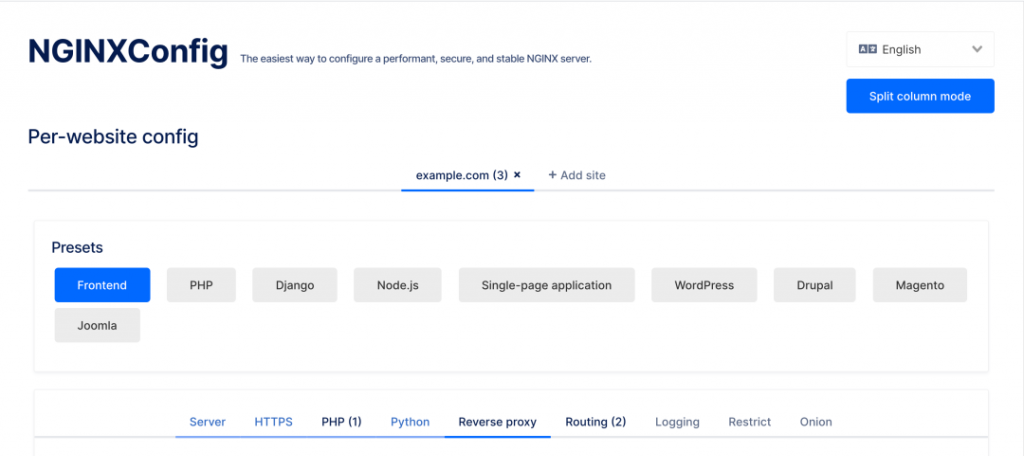Go to the Restrict tab
The height and width of the screenshot is (456, 1024).
(750, 422)
